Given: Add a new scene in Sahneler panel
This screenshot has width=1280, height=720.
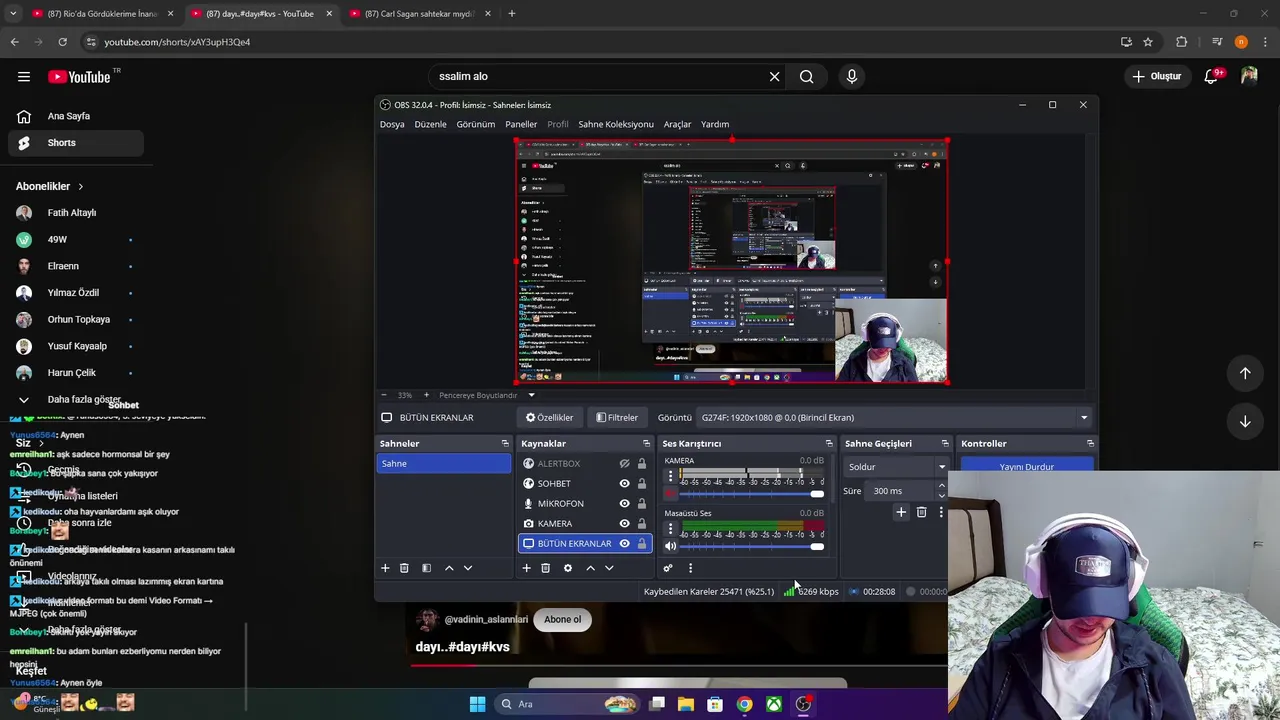Looking at the screenshot, I should (385, 568).
